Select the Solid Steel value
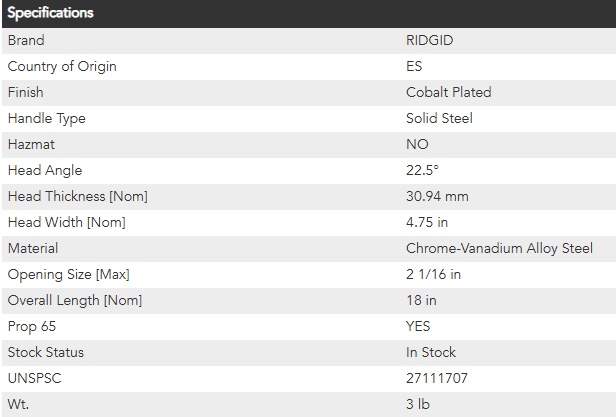This screenshot has width=616, height=417. pos(439,118)
